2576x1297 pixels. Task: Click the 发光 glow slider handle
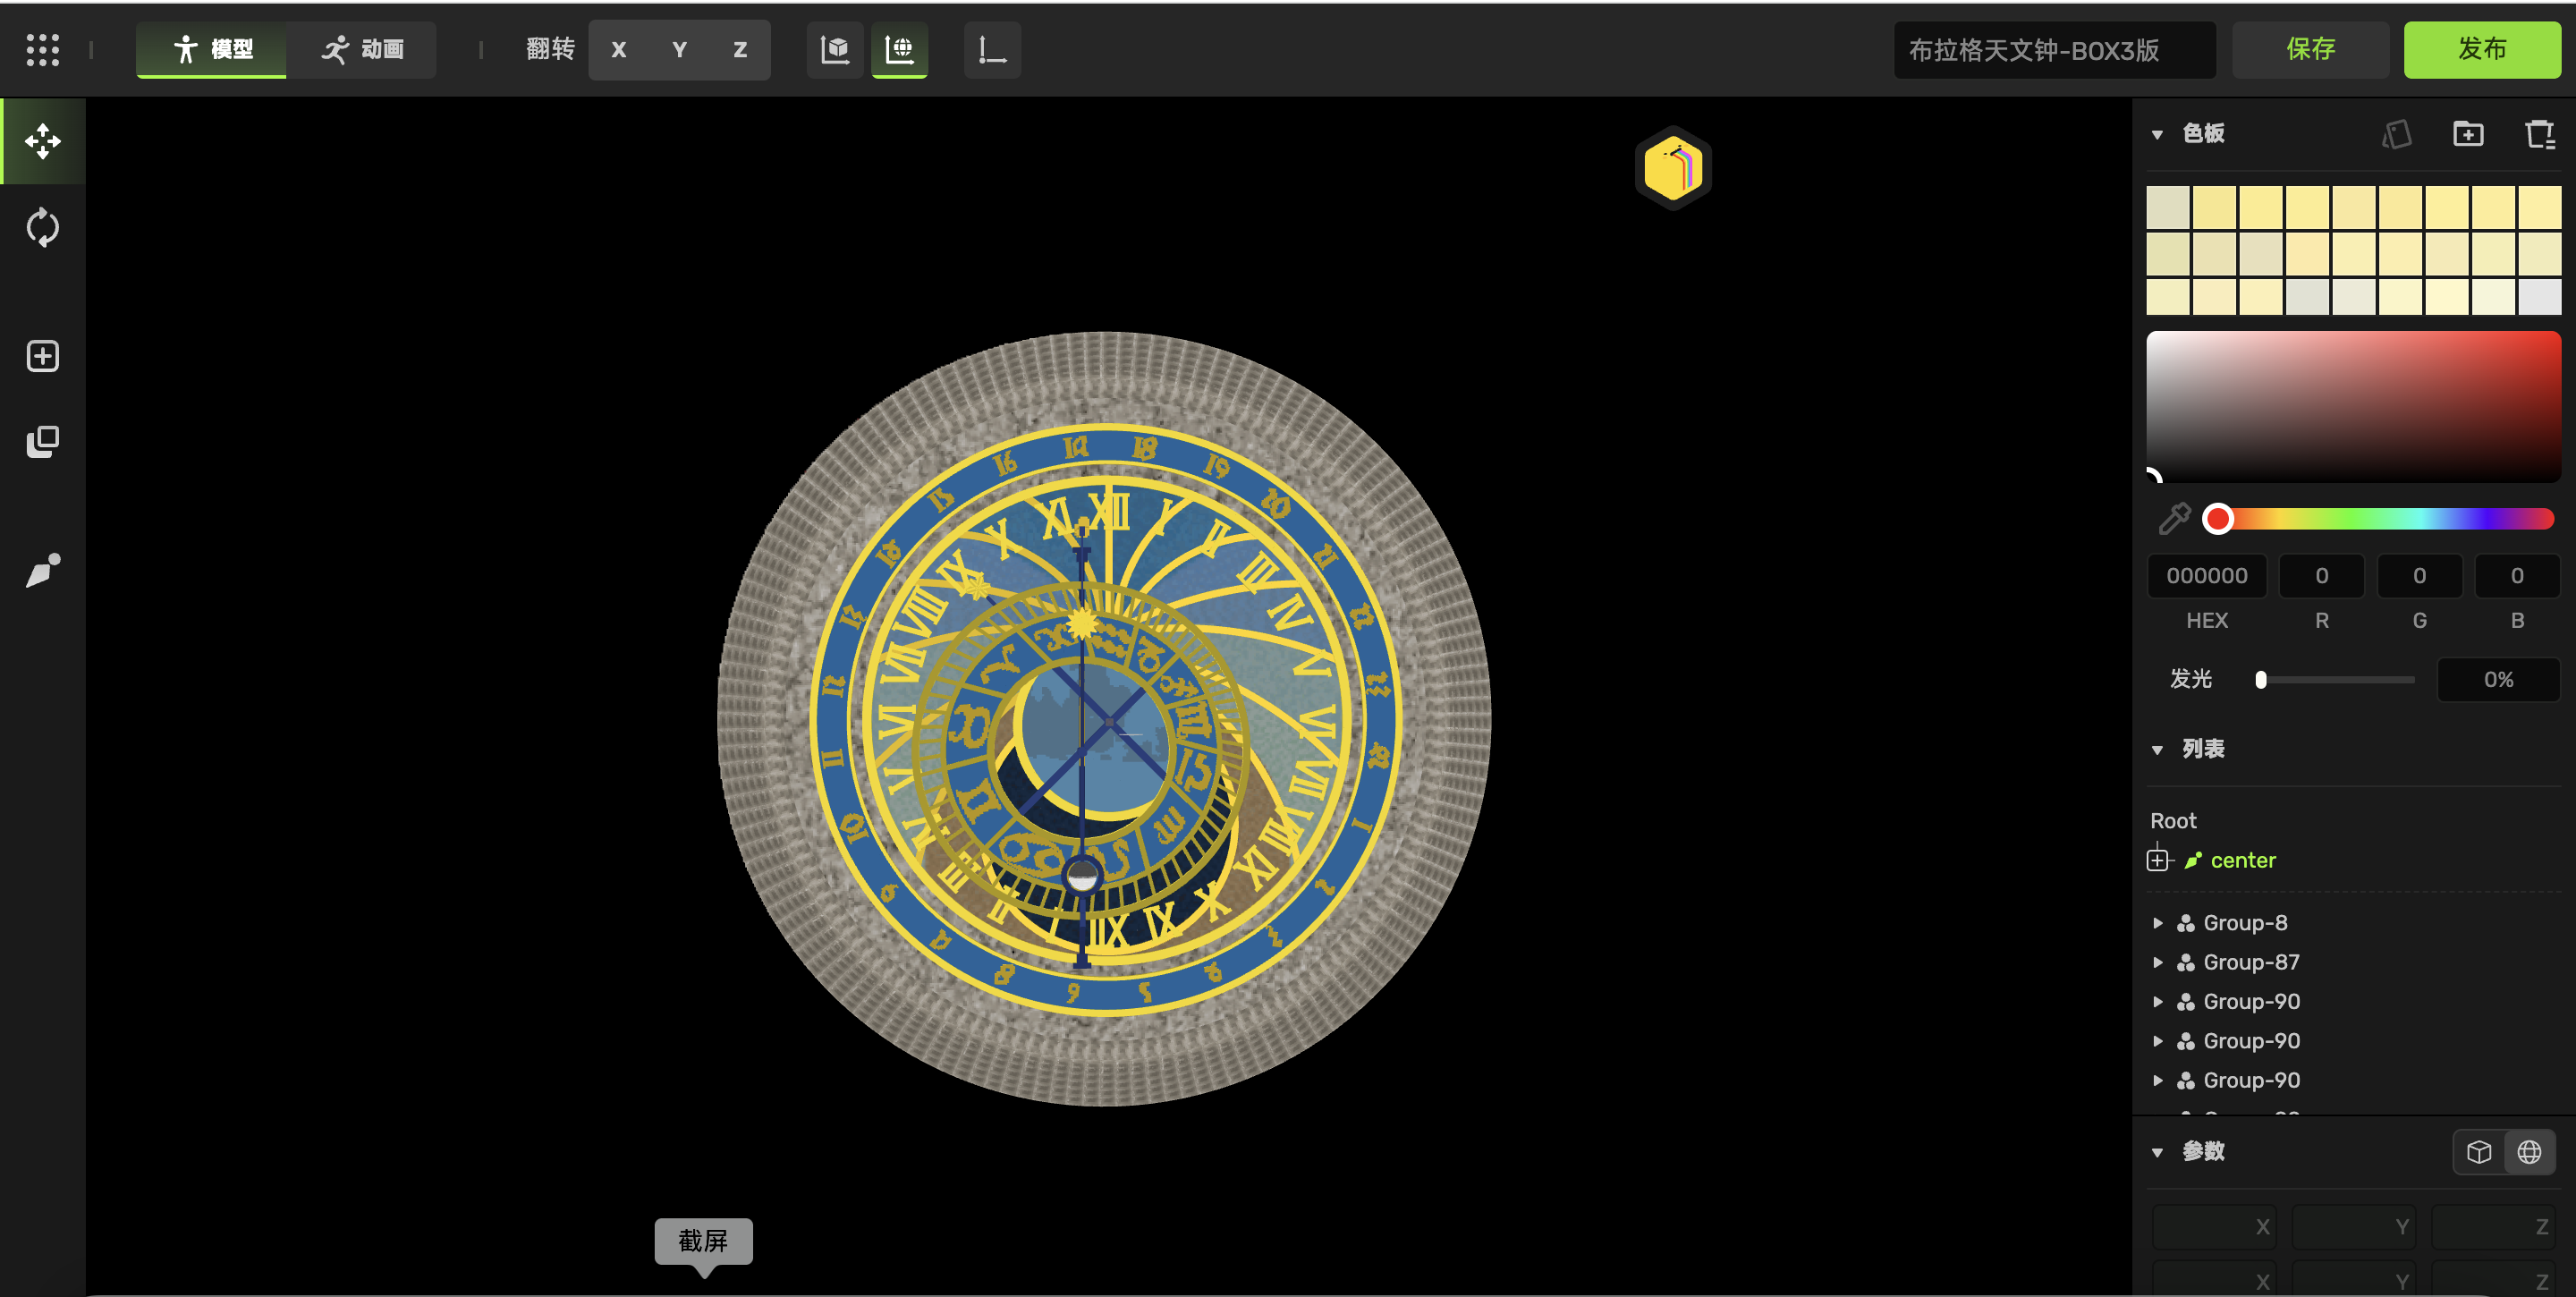2261,680
